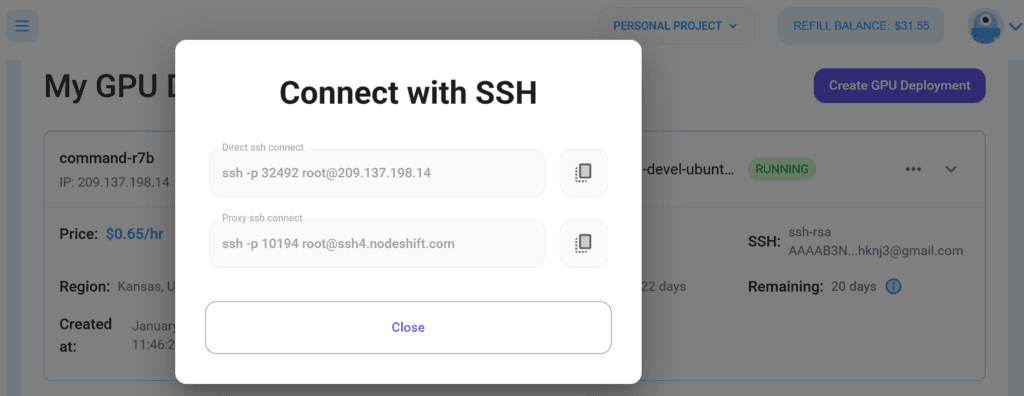Screen dimensions: 1024x396
Task: Click the Proxy ssh connect field
Action: (377, 243)
